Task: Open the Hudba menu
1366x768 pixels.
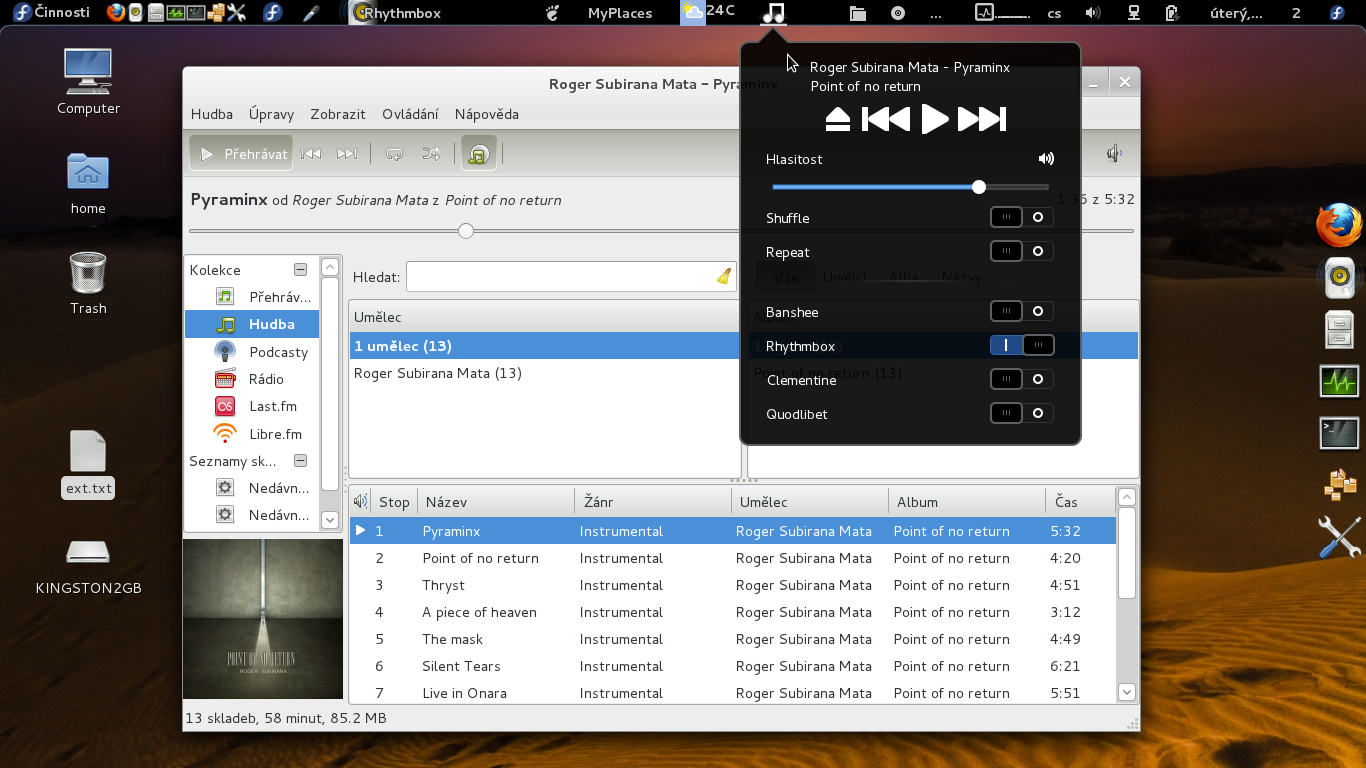Action: 212,114
